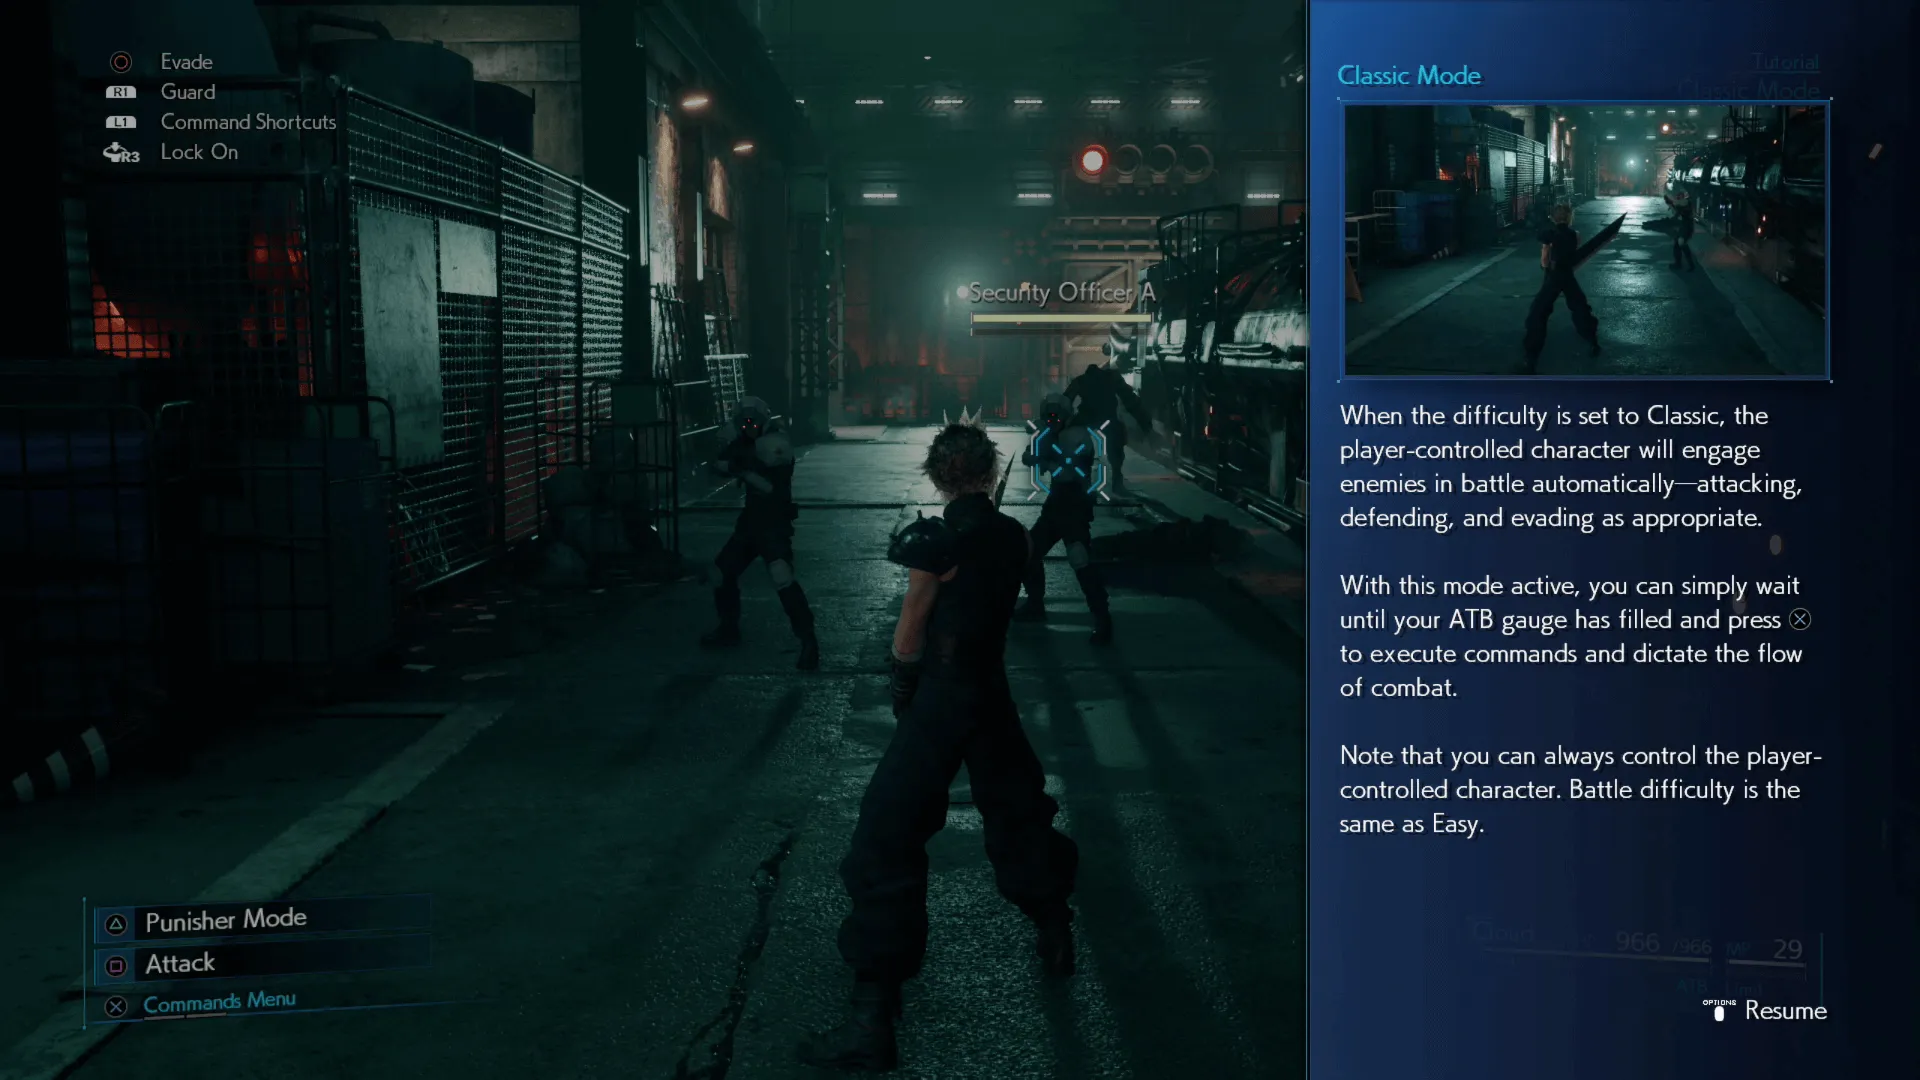Select the Punisher Mode command
1920x1080 pixels.
click(226, 919)
